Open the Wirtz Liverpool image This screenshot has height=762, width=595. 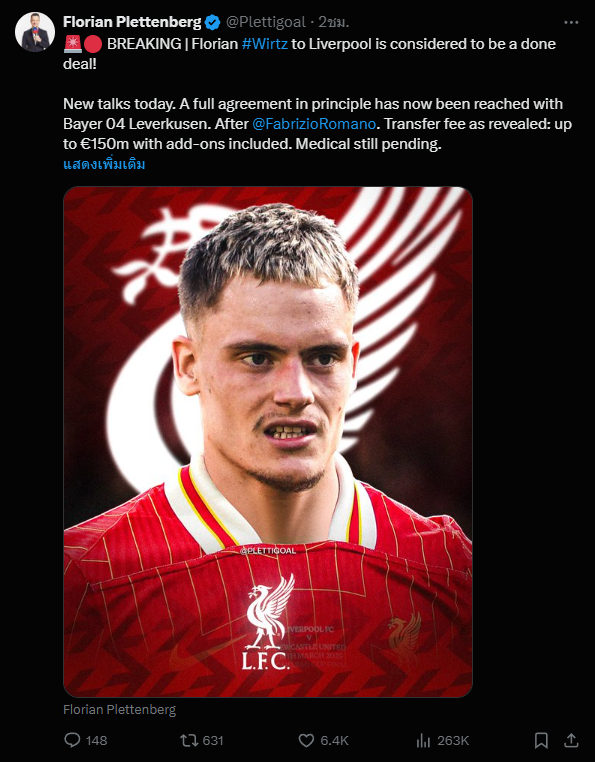(x=268, y=442)
